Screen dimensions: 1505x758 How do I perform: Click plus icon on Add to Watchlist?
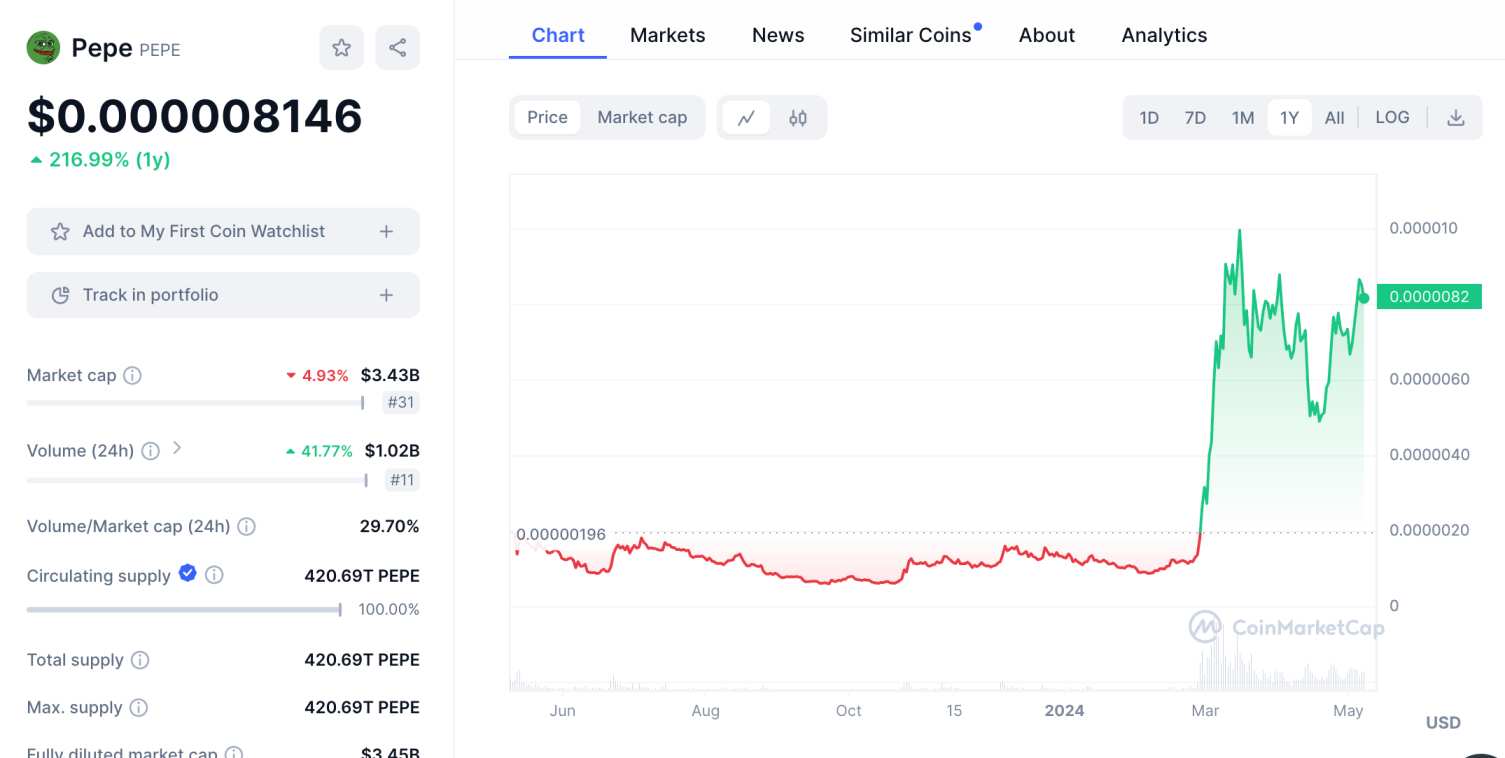coord(386,232)
